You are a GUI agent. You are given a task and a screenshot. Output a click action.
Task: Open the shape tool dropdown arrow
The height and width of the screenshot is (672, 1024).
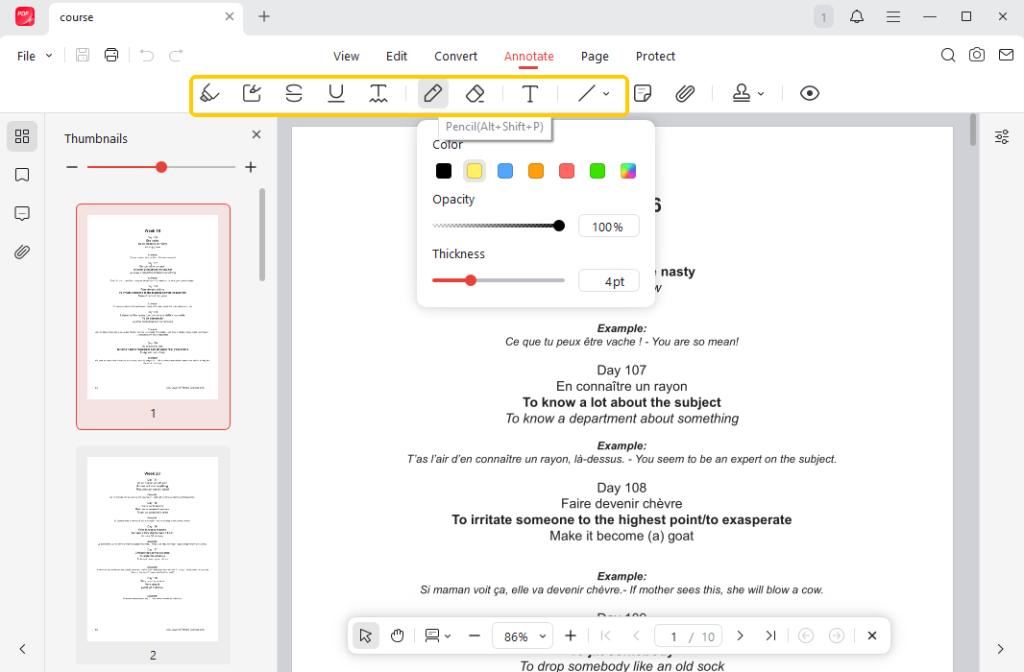click(606, 94)
